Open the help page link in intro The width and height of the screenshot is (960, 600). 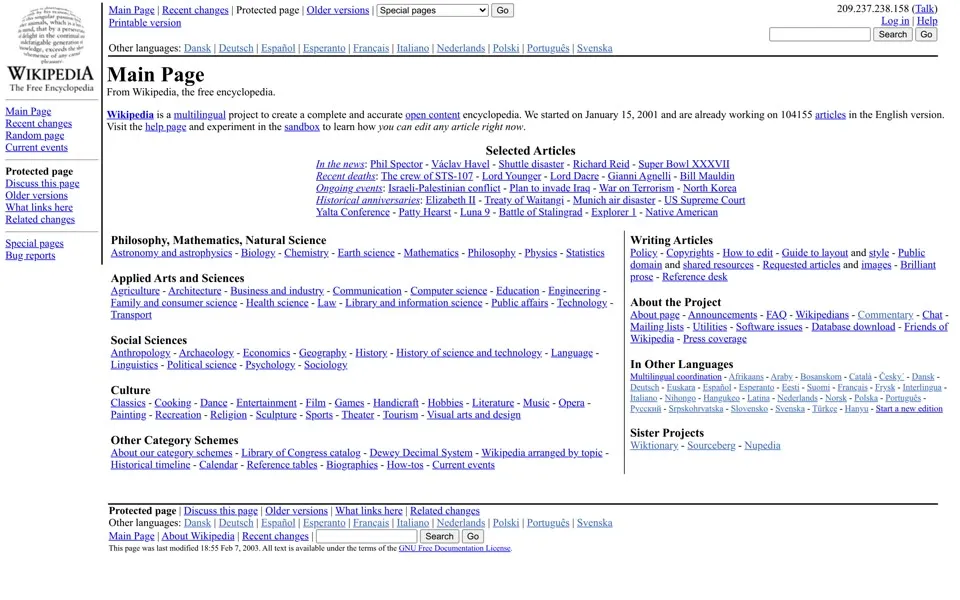[165, 127]
